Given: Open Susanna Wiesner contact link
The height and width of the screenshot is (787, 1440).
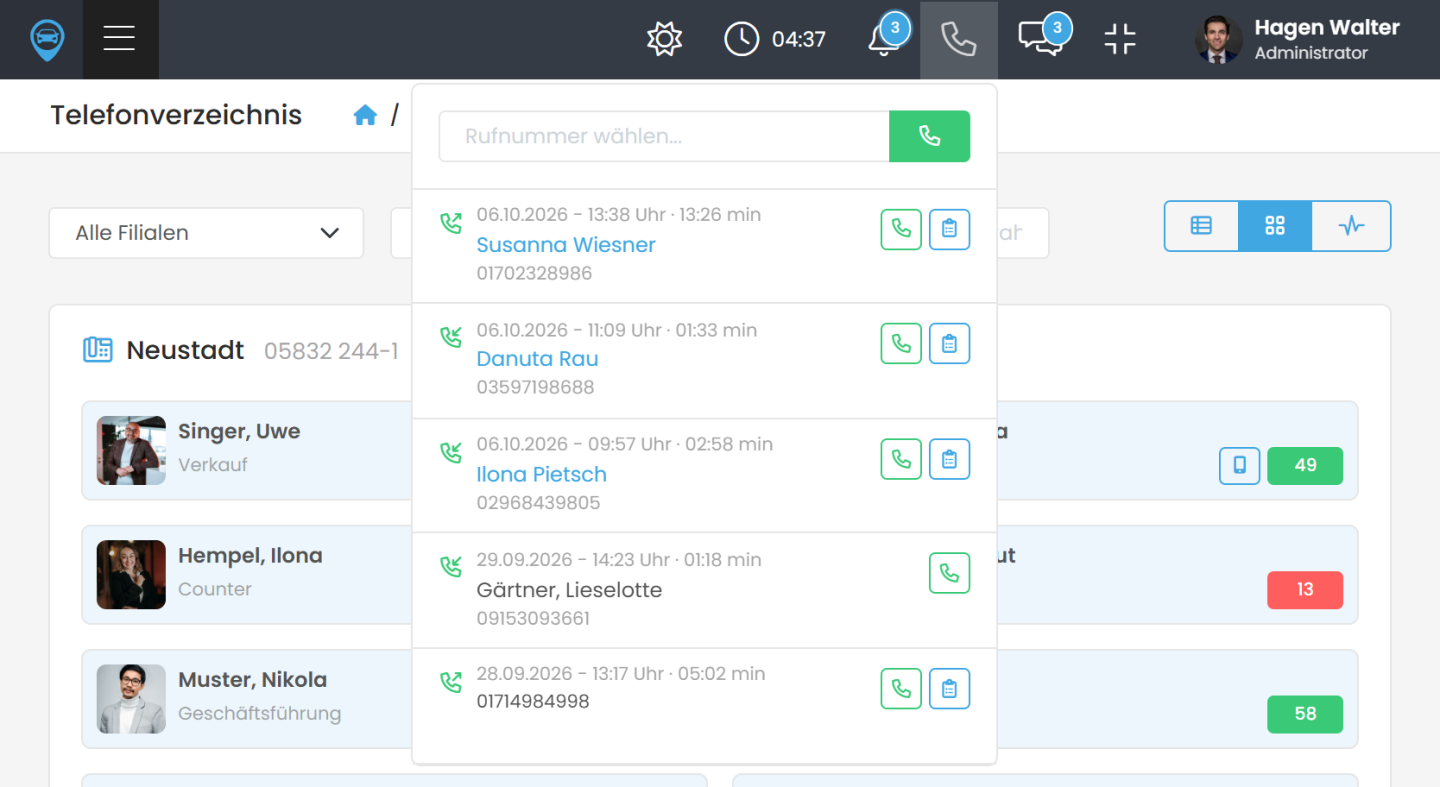Looking at the screenshot, I should pos(566,245).
